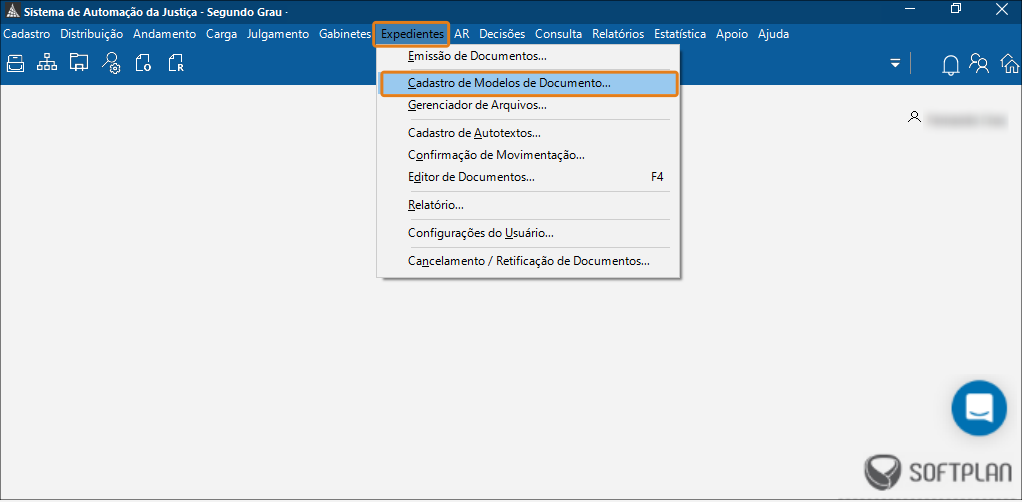Select Emissão de Documentos menu entry
1022x502 pixels.
point(529,56)
